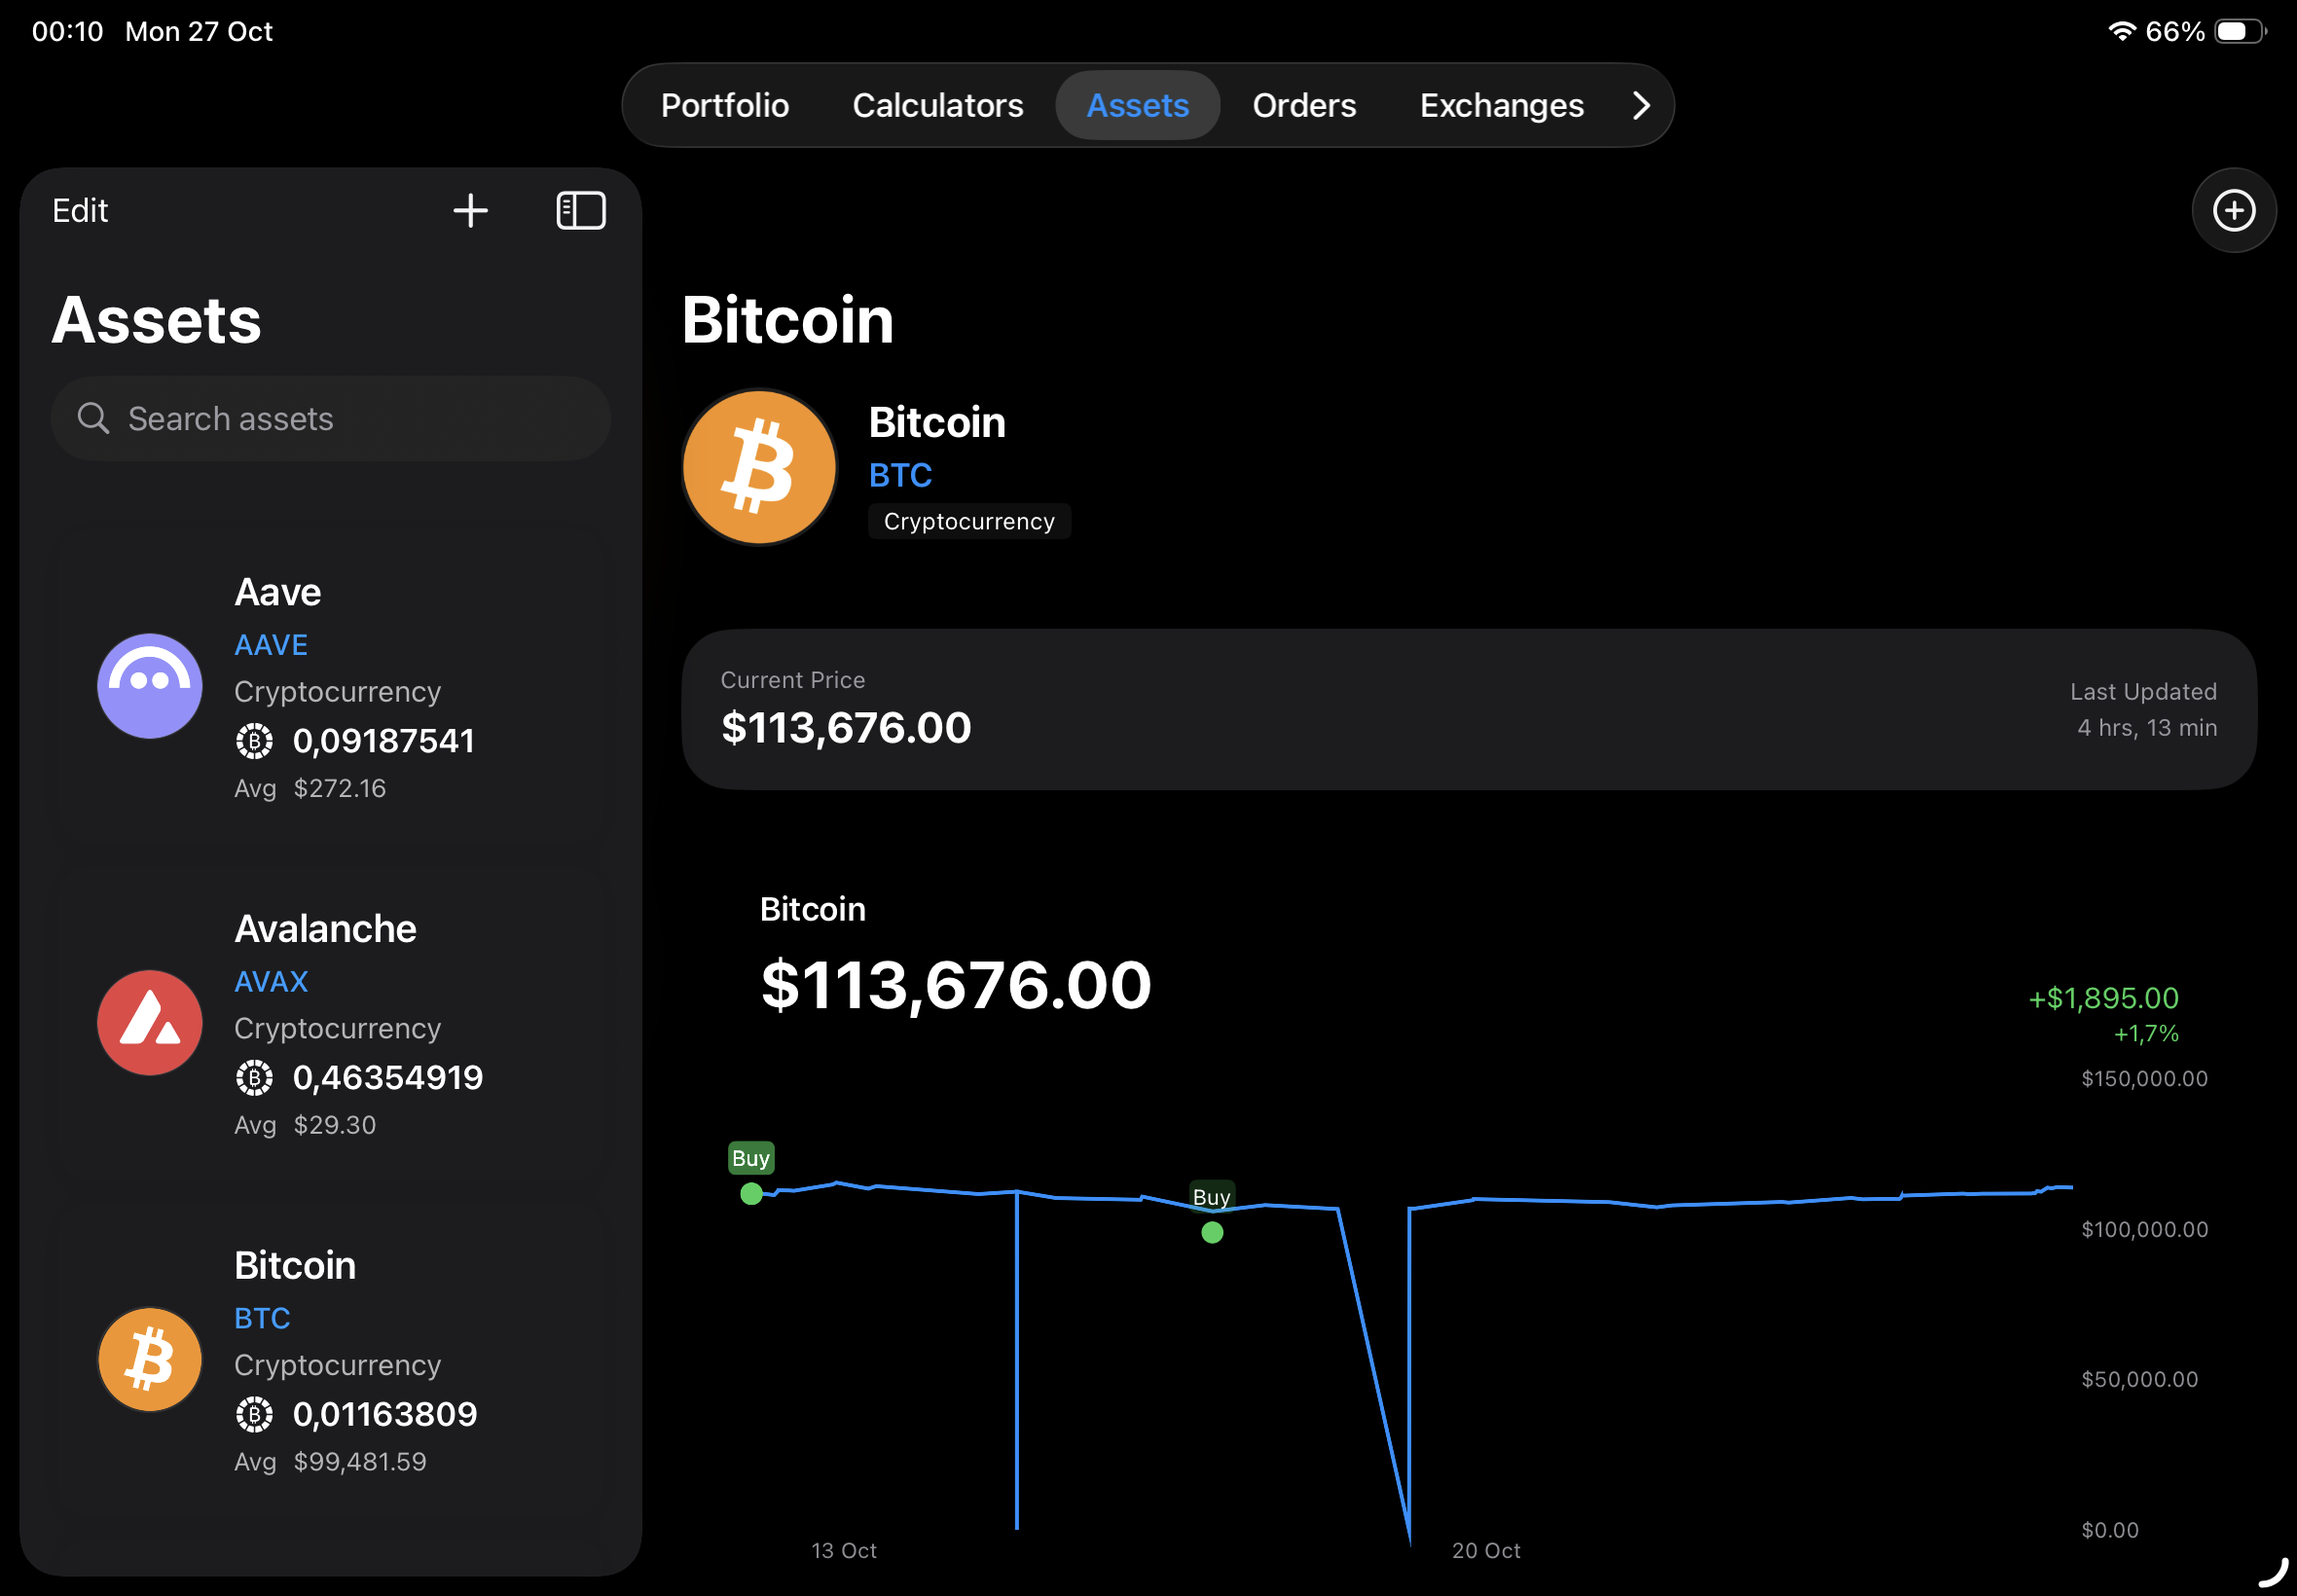
Task: Click the Avalanche logo in sidebar
Action: (149, 1022)
